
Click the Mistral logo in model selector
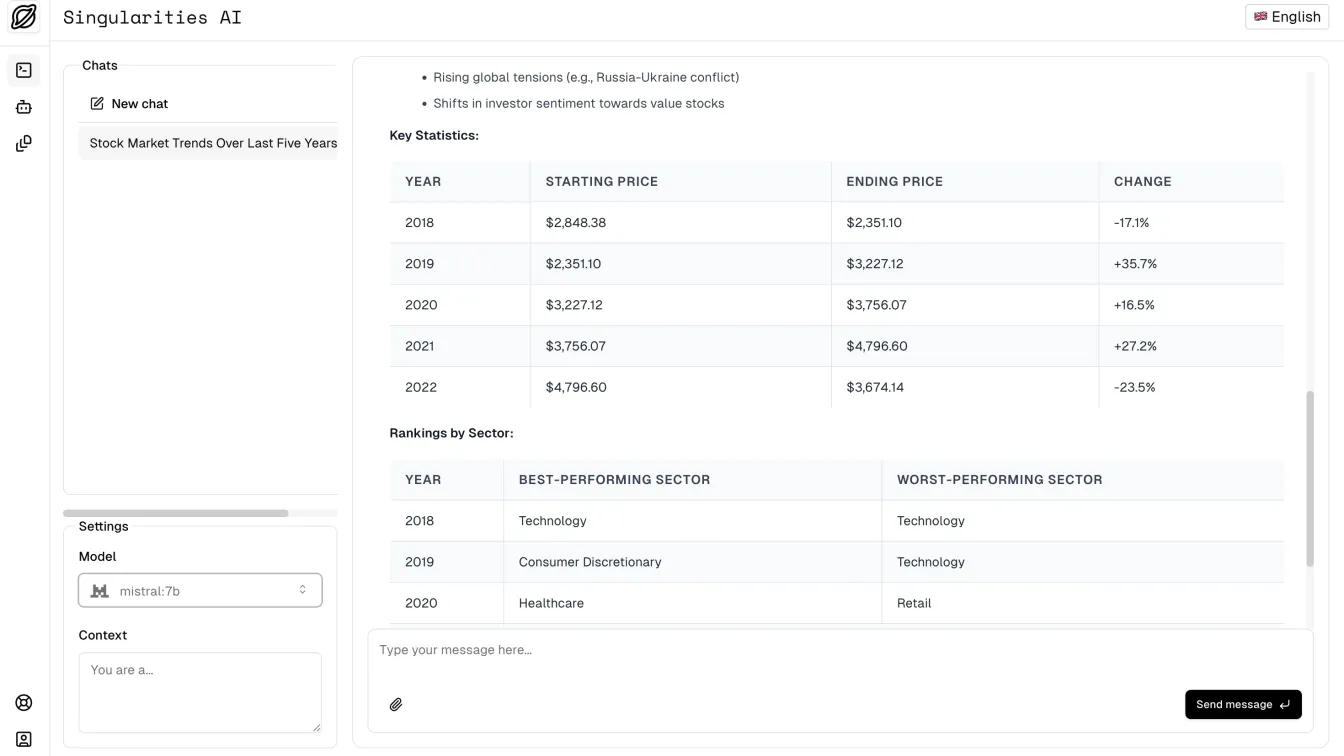(x=100, y=591)
